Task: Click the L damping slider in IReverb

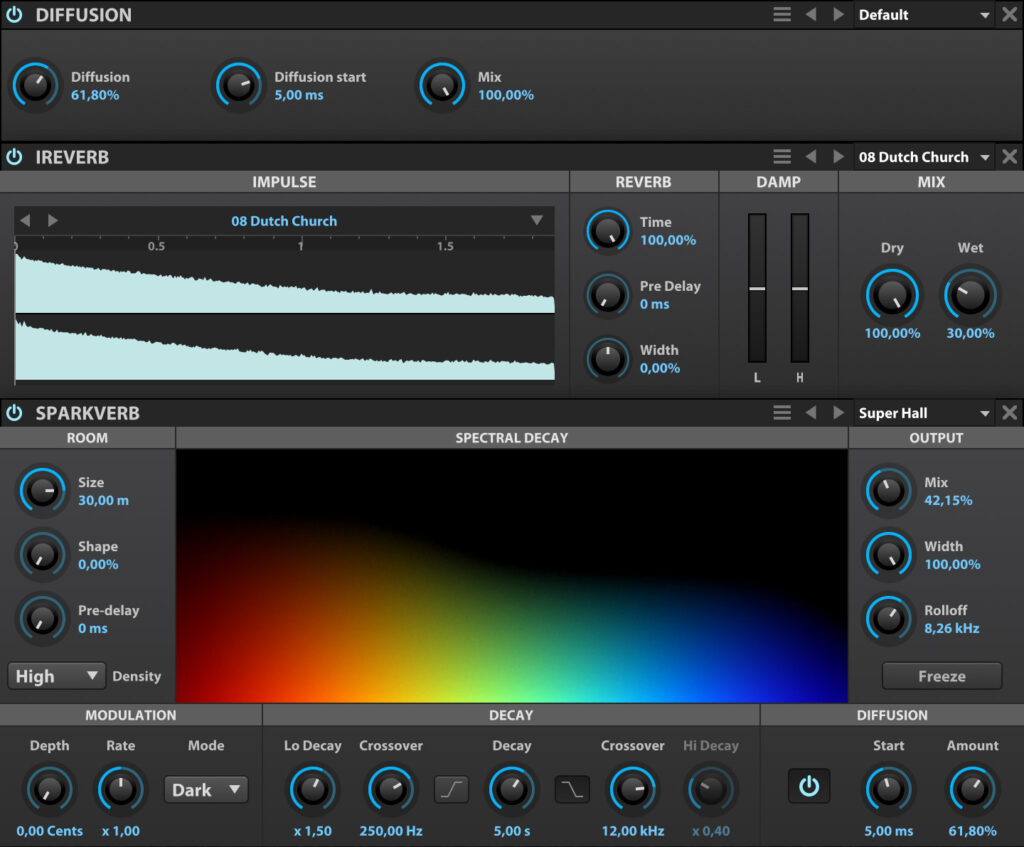Action: coord(757,288)
